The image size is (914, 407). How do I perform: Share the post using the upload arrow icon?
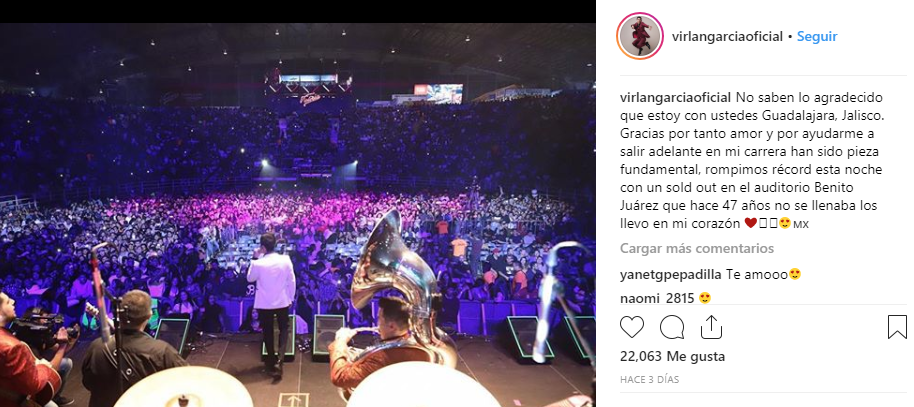[711, 327]
